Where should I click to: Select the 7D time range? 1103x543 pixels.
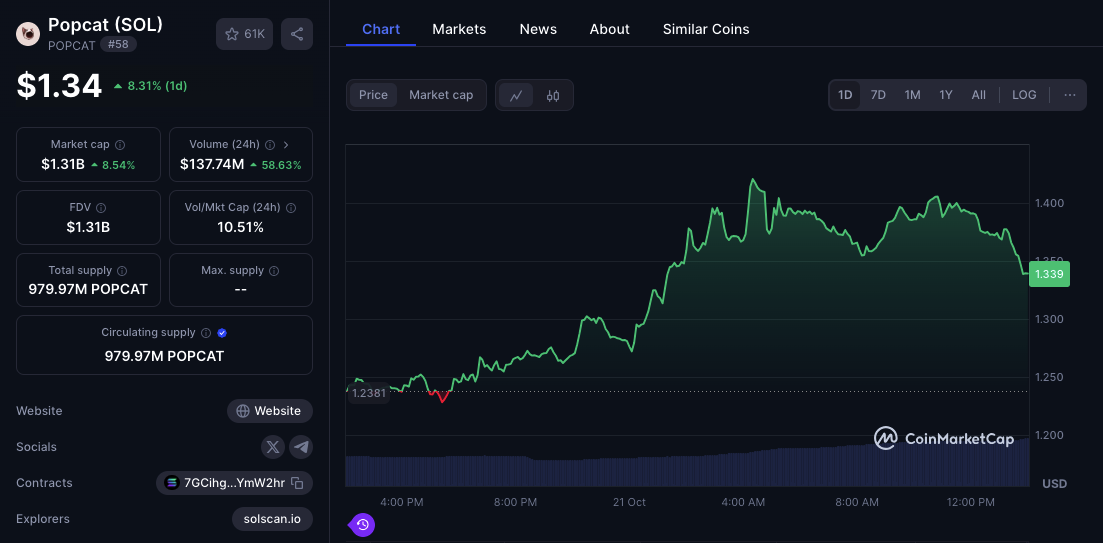(878, 95)
